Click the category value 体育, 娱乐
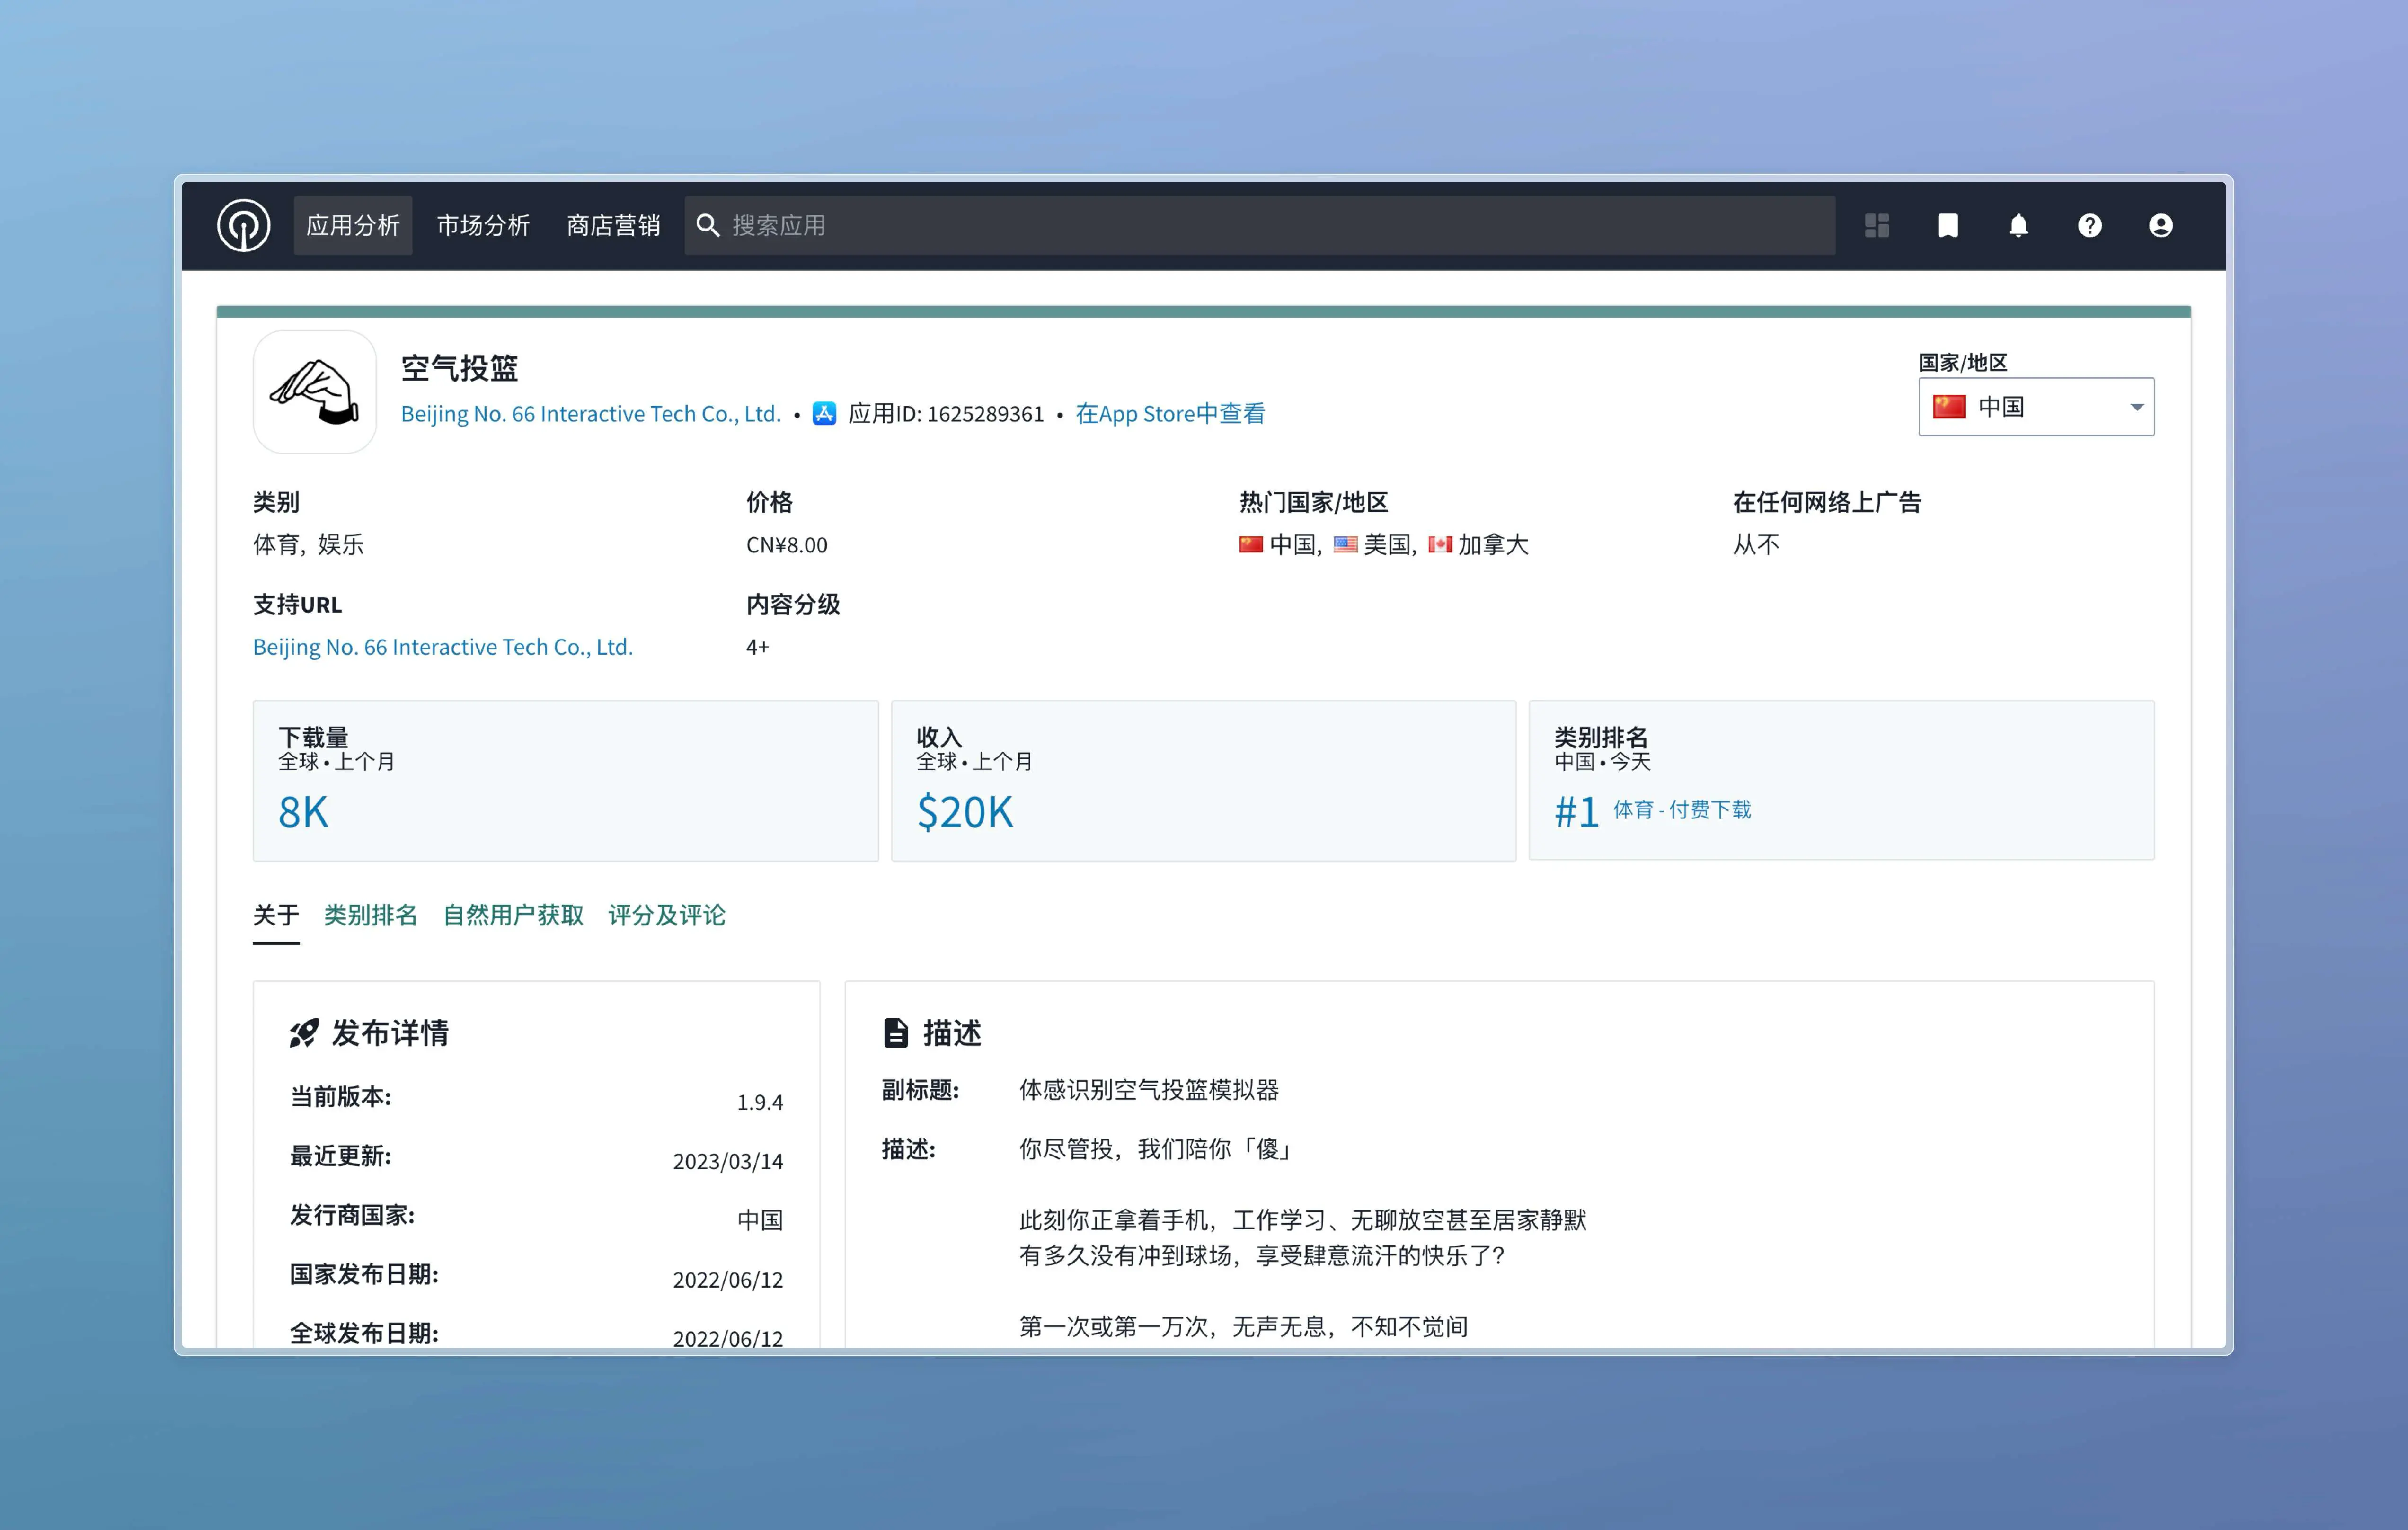 308,545
